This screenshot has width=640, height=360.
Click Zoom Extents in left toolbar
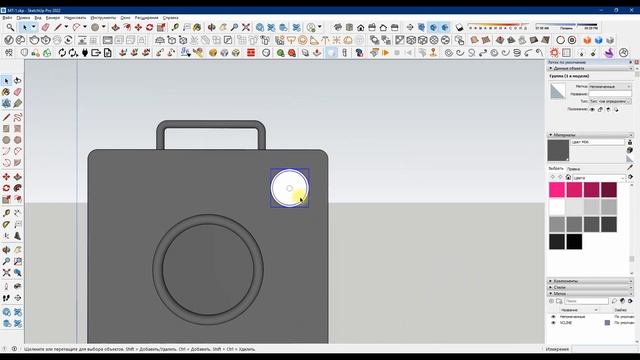pyautogui.click(x=6, y=273)
